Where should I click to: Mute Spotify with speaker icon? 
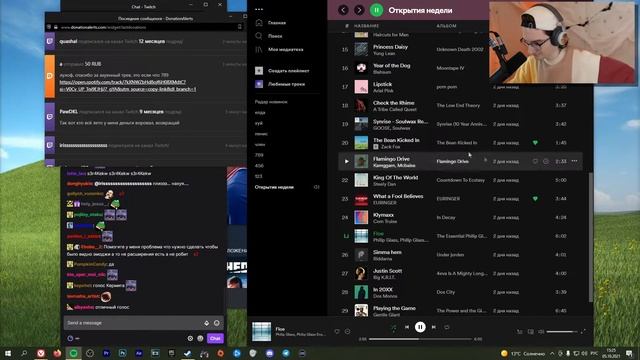(x=541, y=332)
